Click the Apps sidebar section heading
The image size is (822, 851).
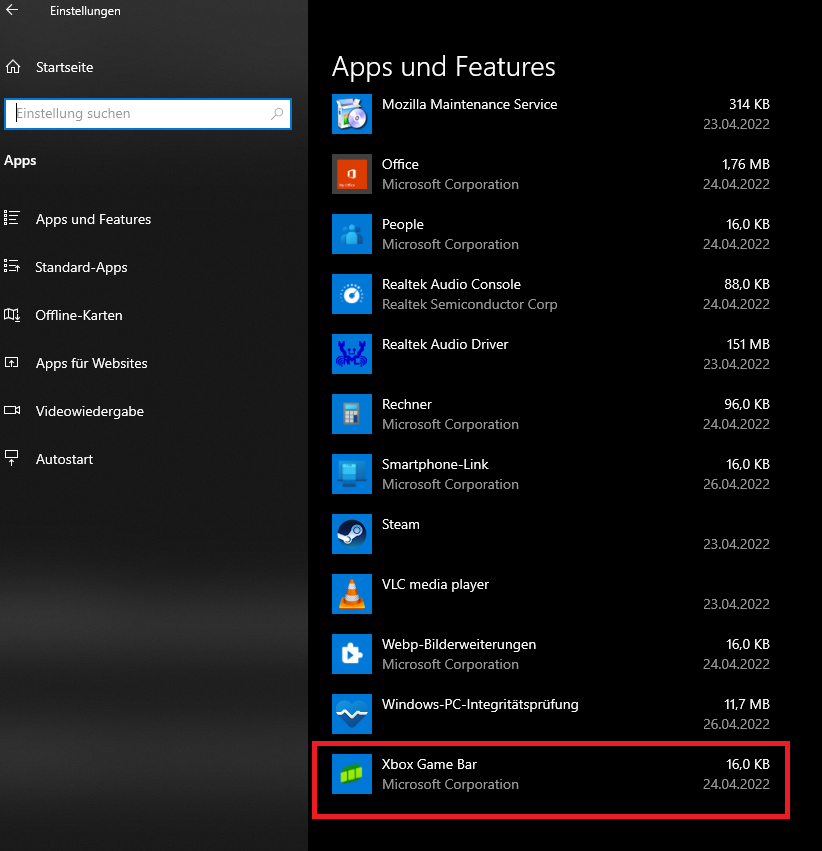[20, 161]
